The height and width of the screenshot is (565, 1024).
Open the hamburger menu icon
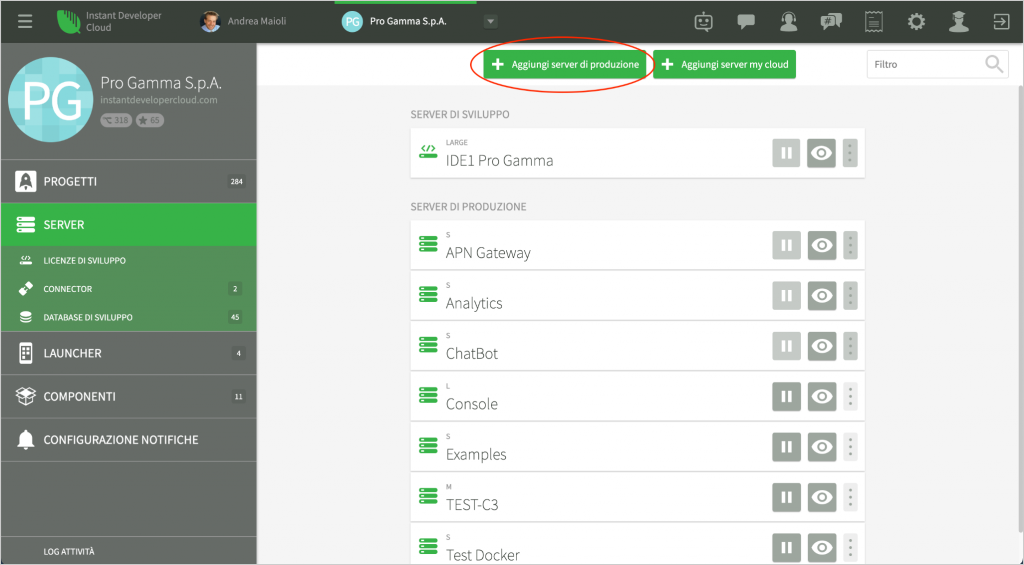(x=25, y=22)
